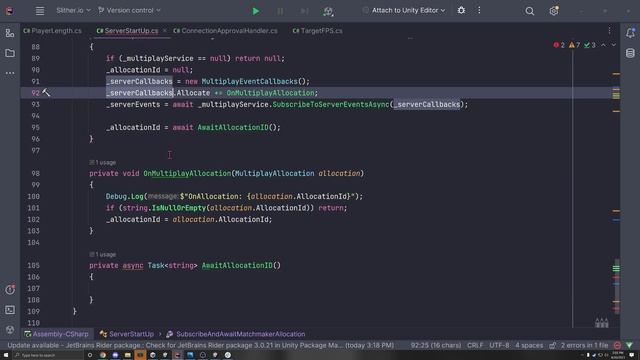Open the Slither.io project dropdown
This screenshot has height=360, width=640.
[x=73, y=10]
